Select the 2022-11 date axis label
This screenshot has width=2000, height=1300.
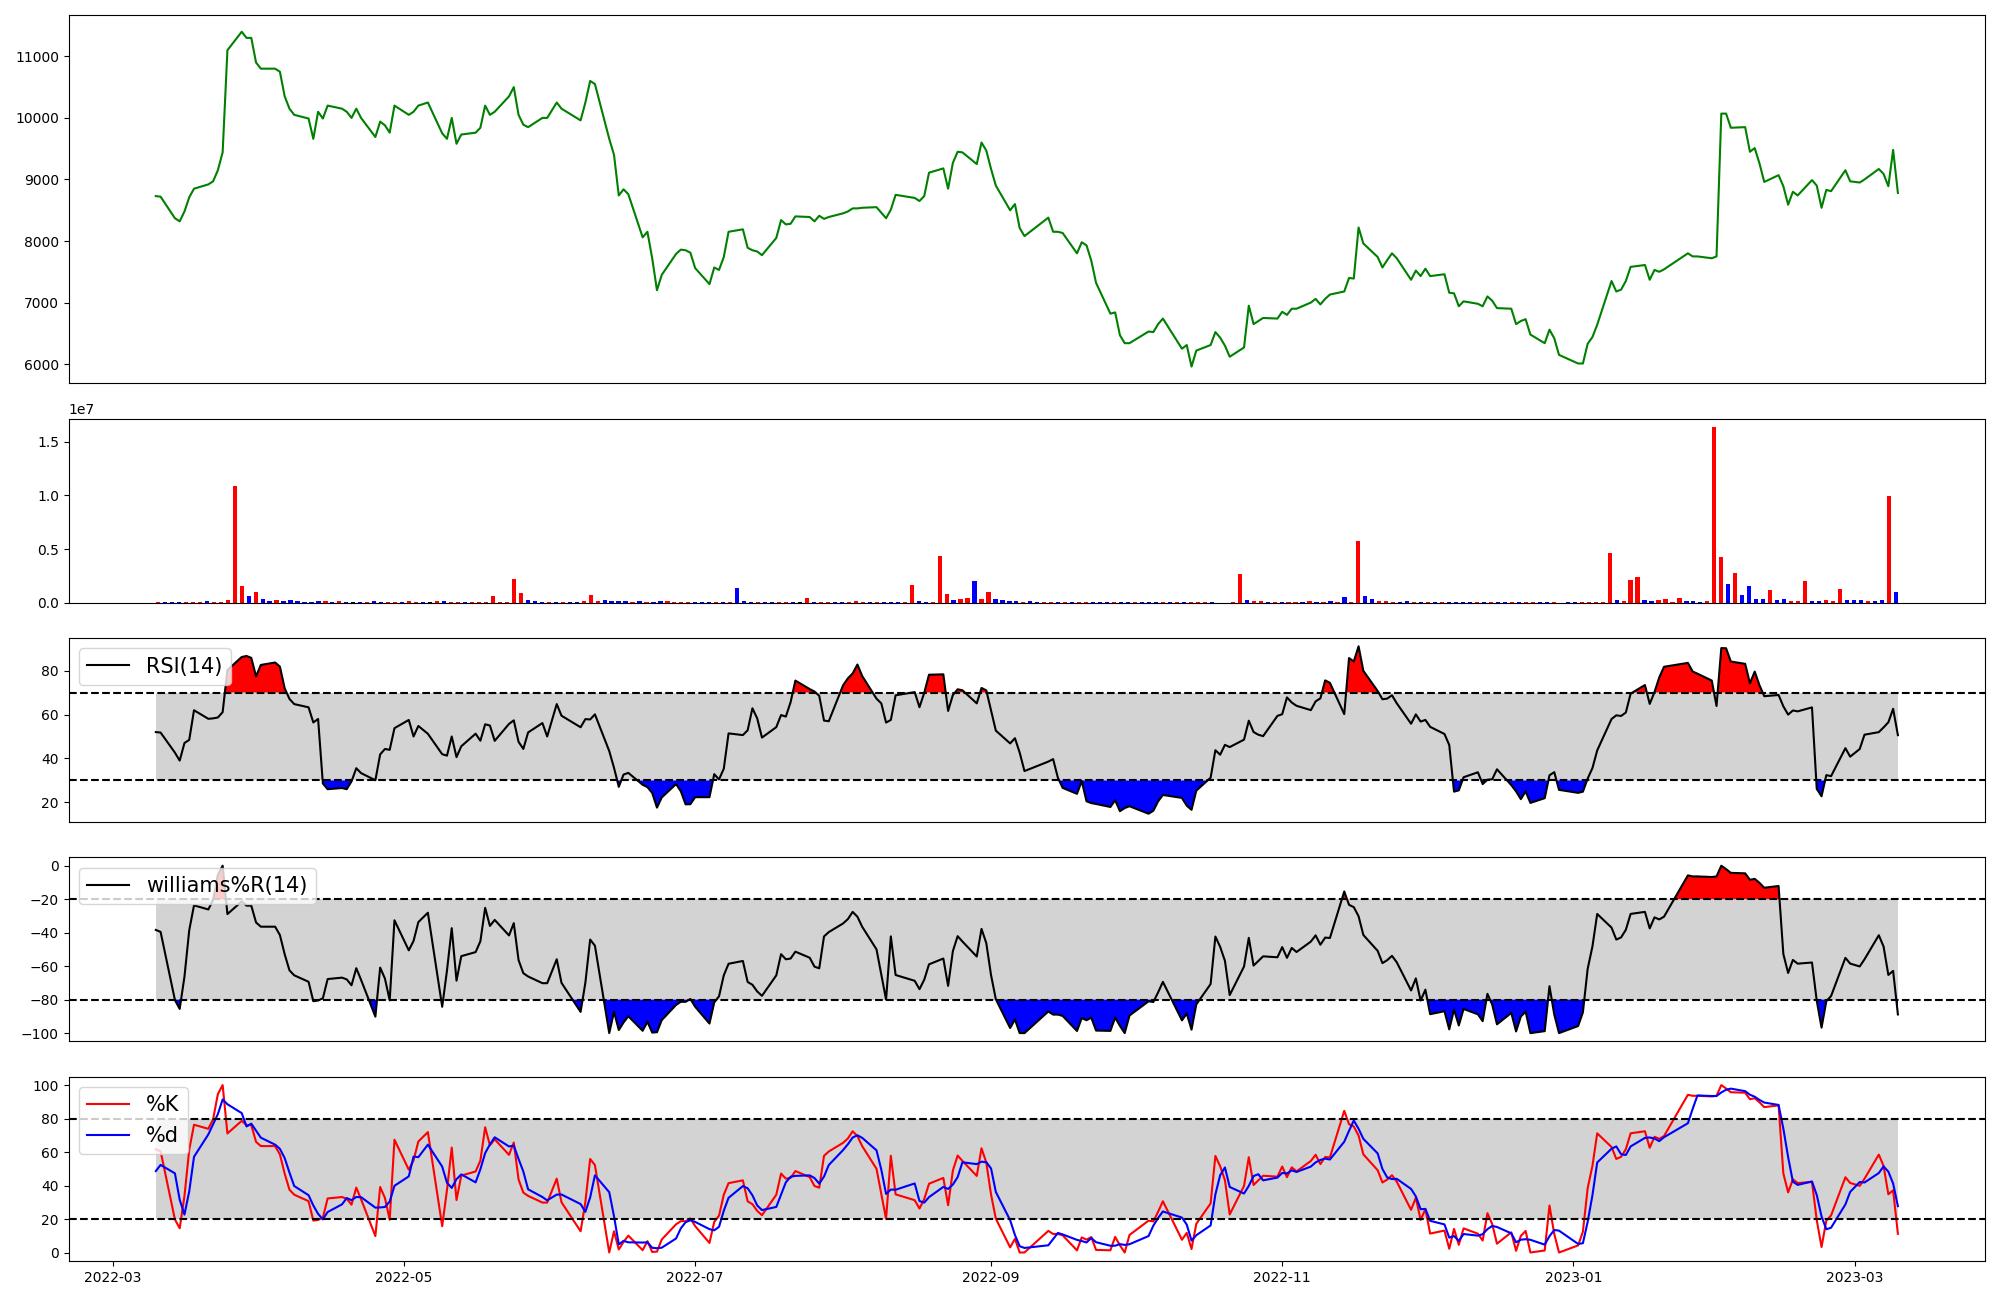[x=1281, y=1277]
